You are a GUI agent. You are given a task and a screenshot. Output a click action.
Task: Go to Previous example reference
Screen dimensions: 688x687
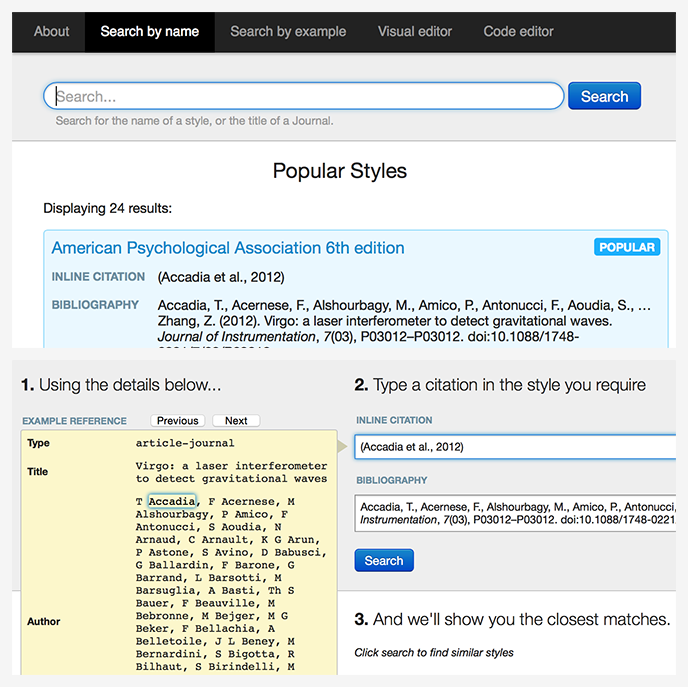tap(178, 421)
